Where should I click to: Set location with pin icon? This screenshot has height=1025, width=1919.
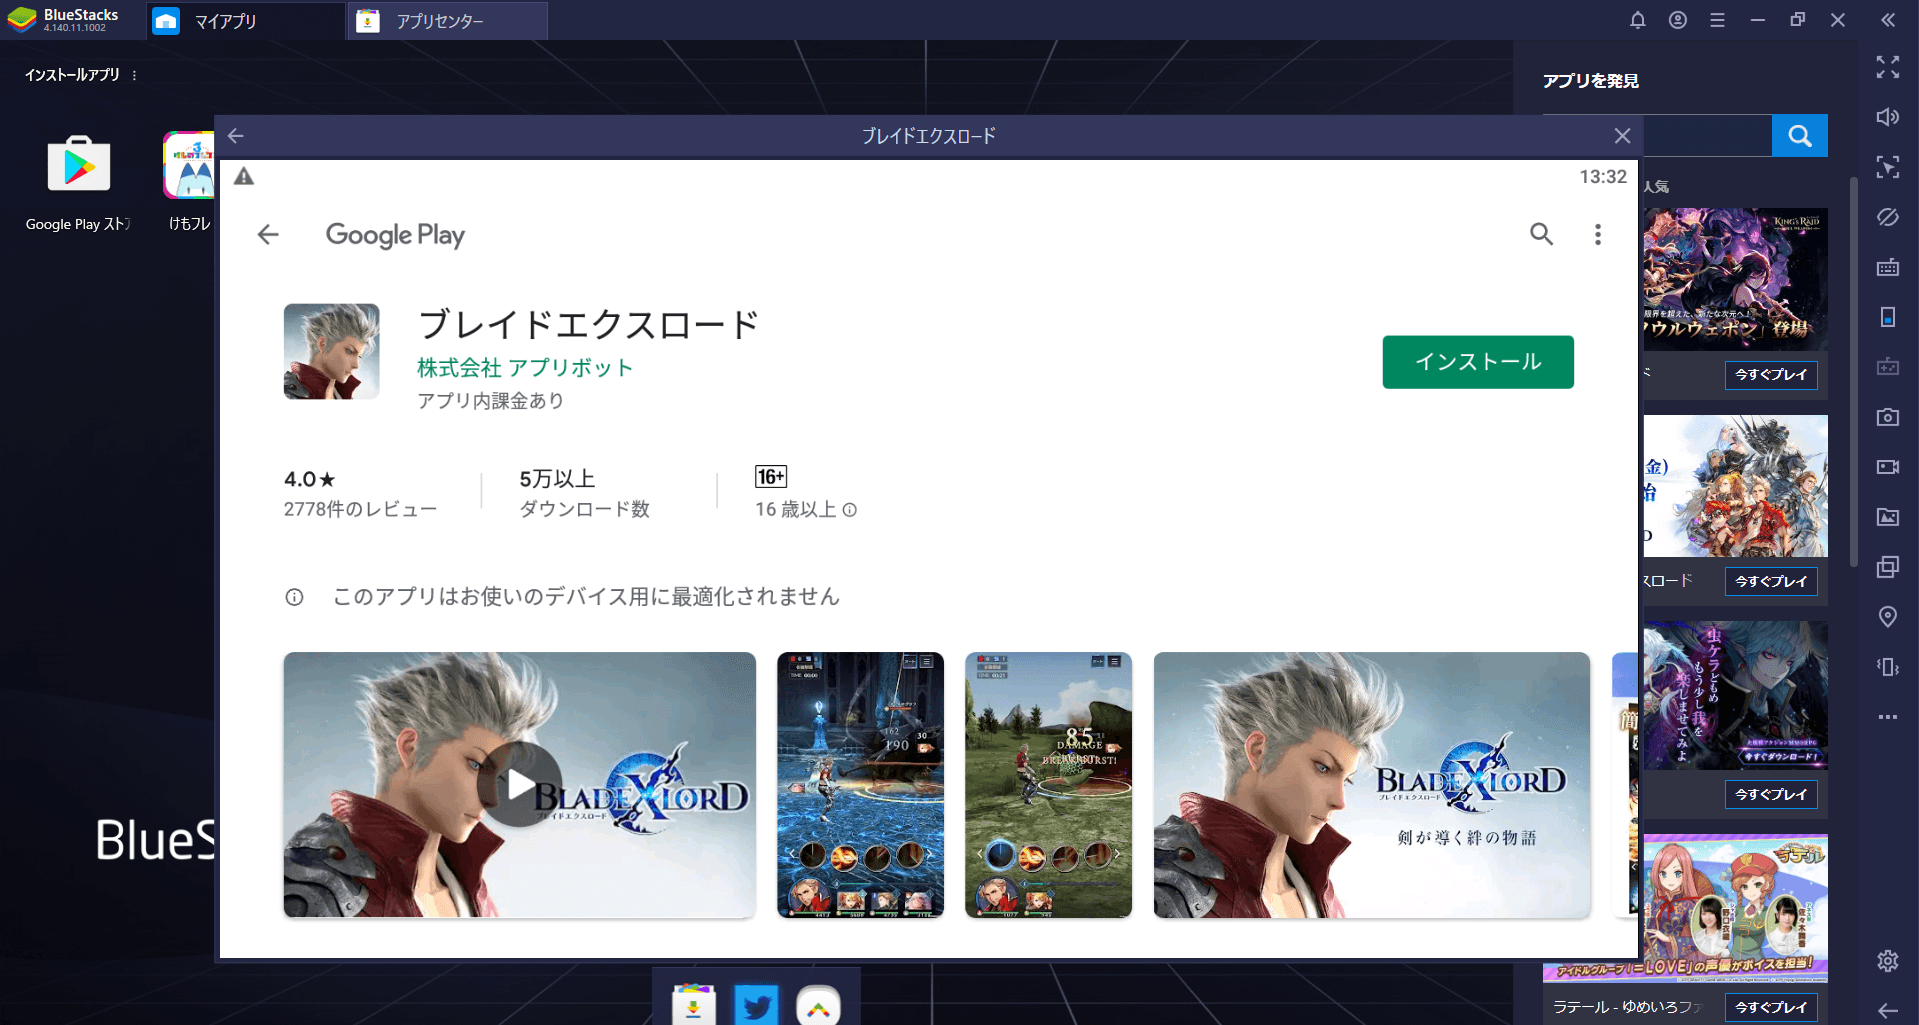tap(1888, 617)
